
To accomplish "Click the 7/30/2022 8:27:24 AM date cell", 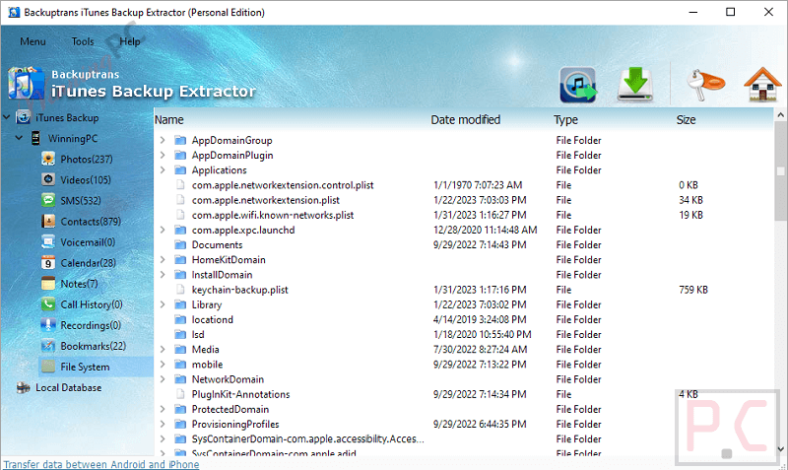I will [480, 349].
